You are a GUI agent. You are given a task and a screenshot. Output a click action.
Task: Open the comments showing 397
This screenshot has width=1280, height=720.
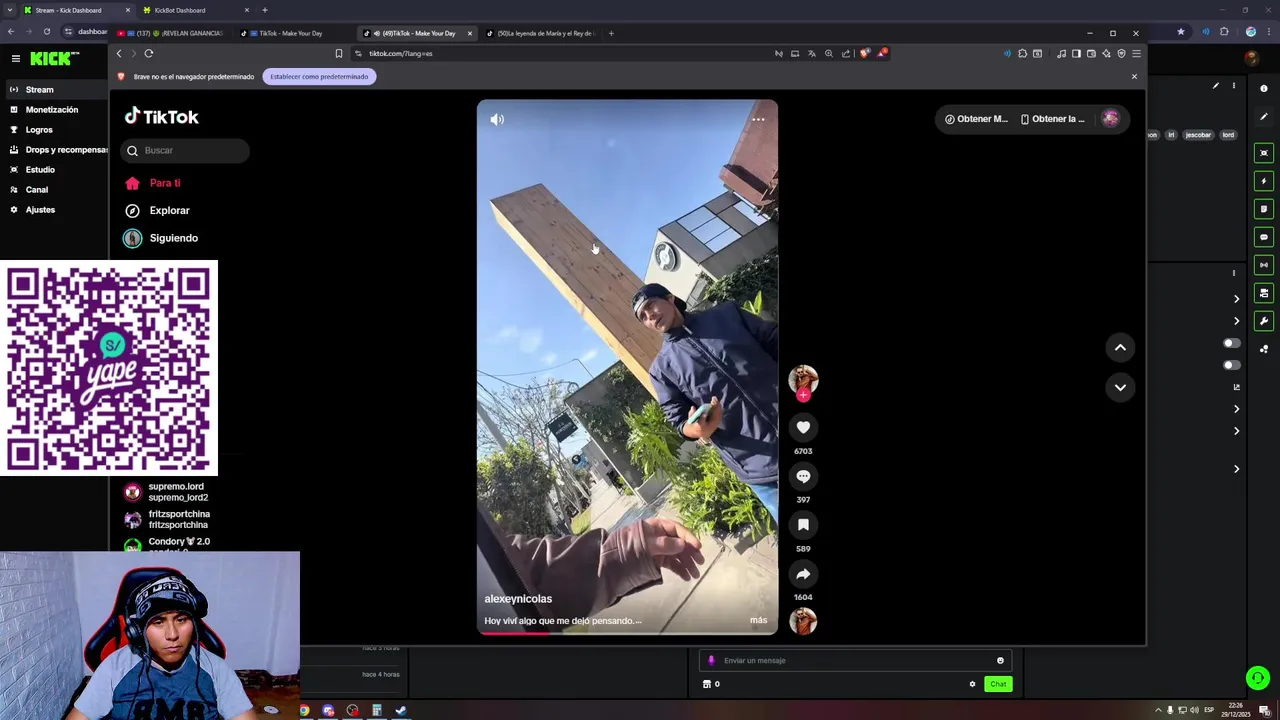803,476
